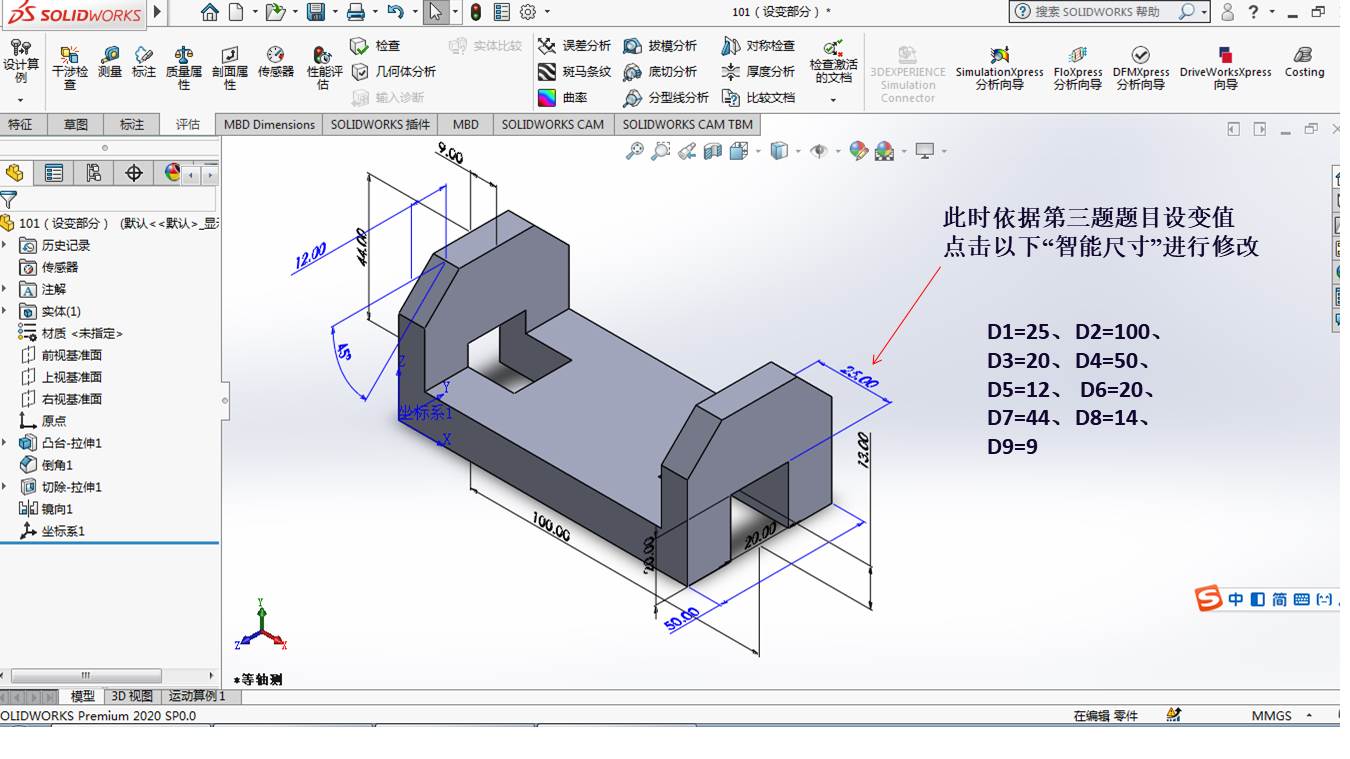Open Options via the gear icon
1350x759 pixels.
point(528,12)
